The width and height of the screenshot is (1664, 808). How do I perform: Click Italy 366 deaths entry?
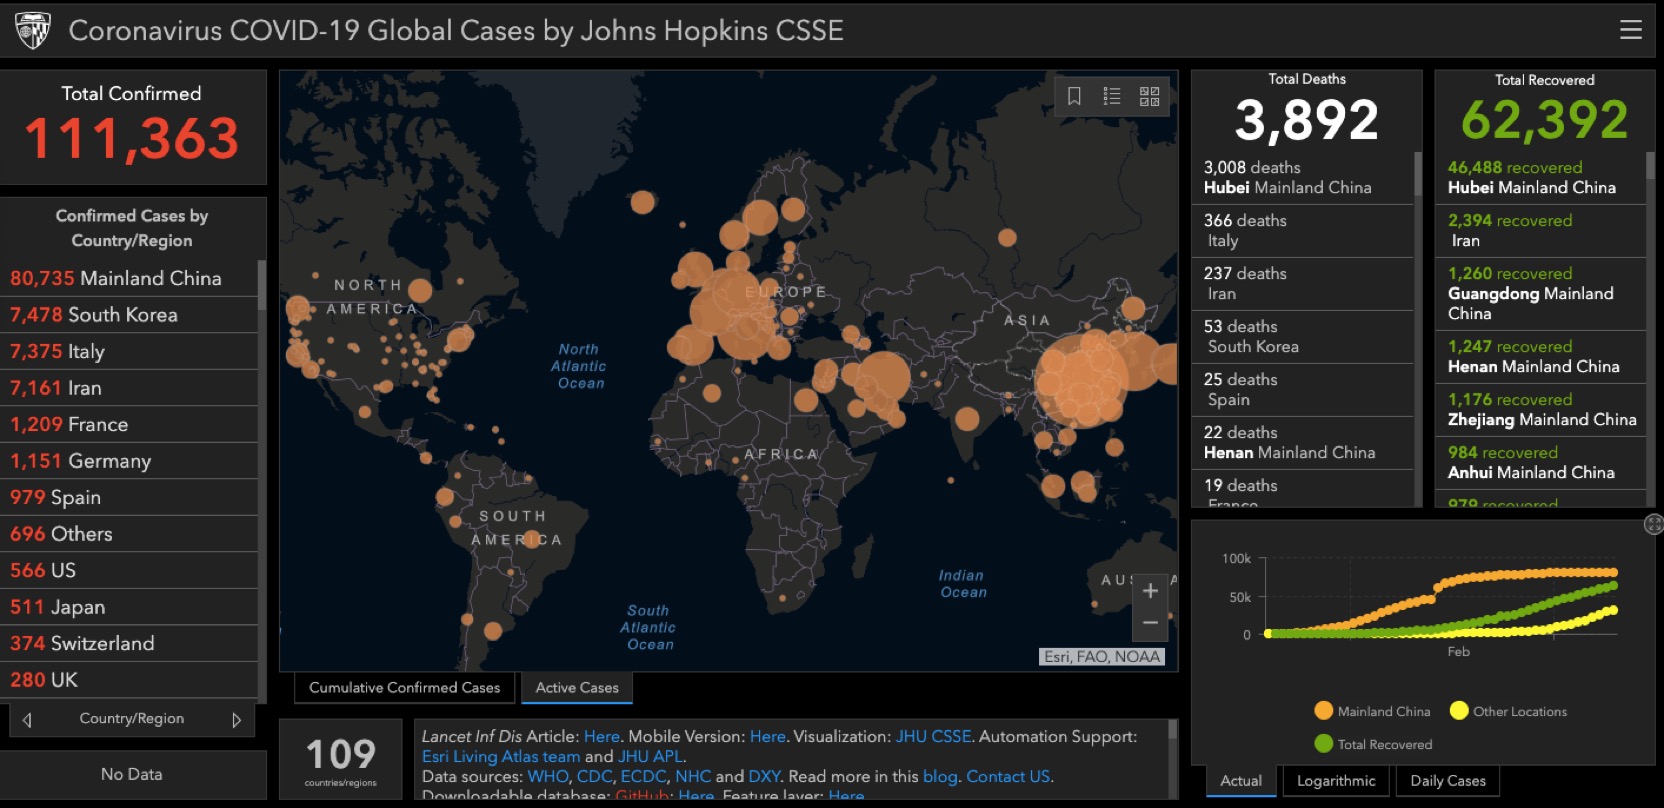click(x=1303, y=231)
